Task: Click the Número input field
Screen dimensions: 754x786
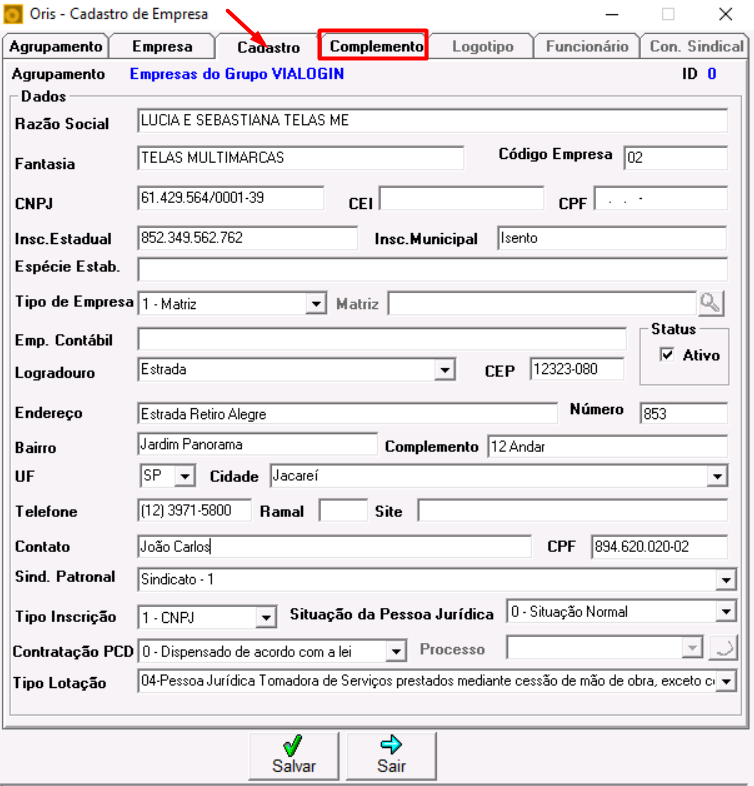Action: tap(684, 414)
